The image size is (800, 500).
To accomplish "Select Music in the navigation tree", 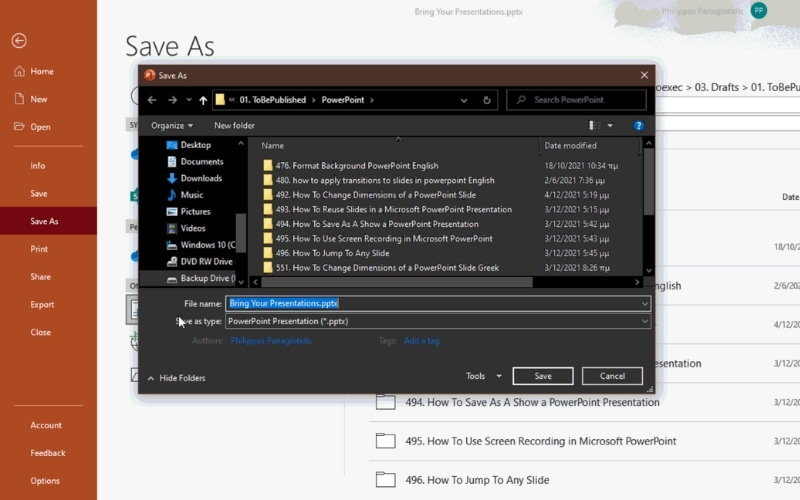I will pos(191,195).
